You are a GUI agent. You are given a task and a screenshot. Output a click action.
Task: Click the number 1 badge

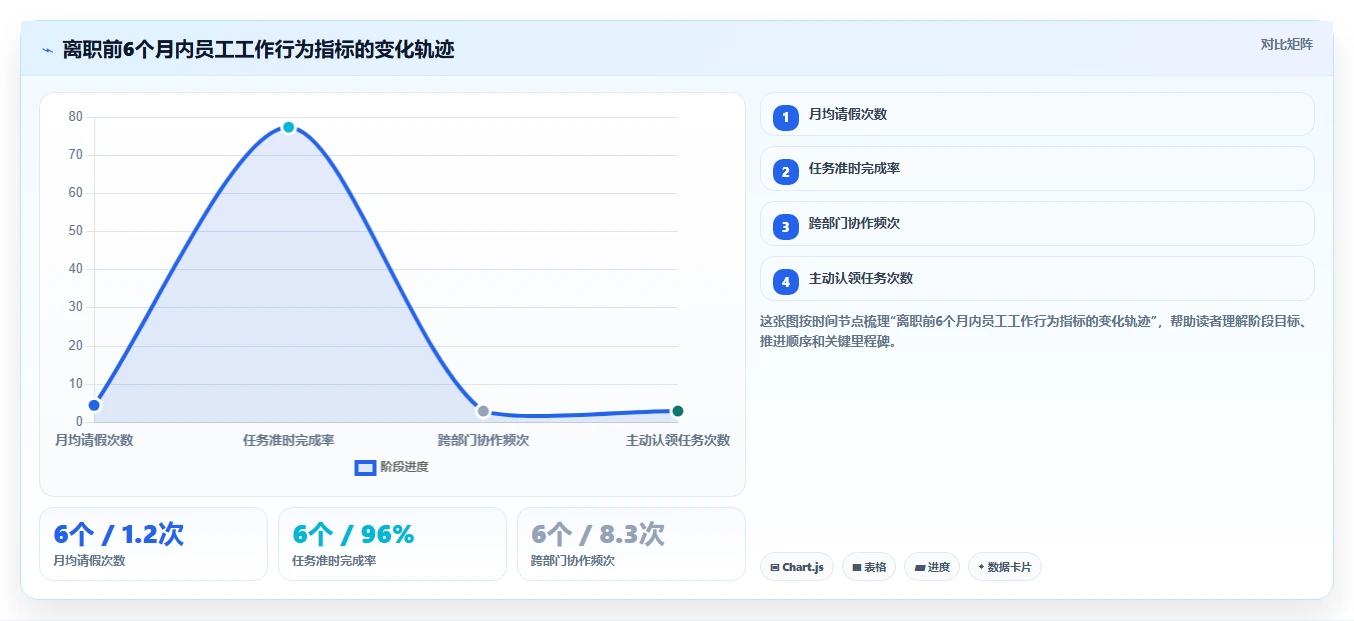786,117
